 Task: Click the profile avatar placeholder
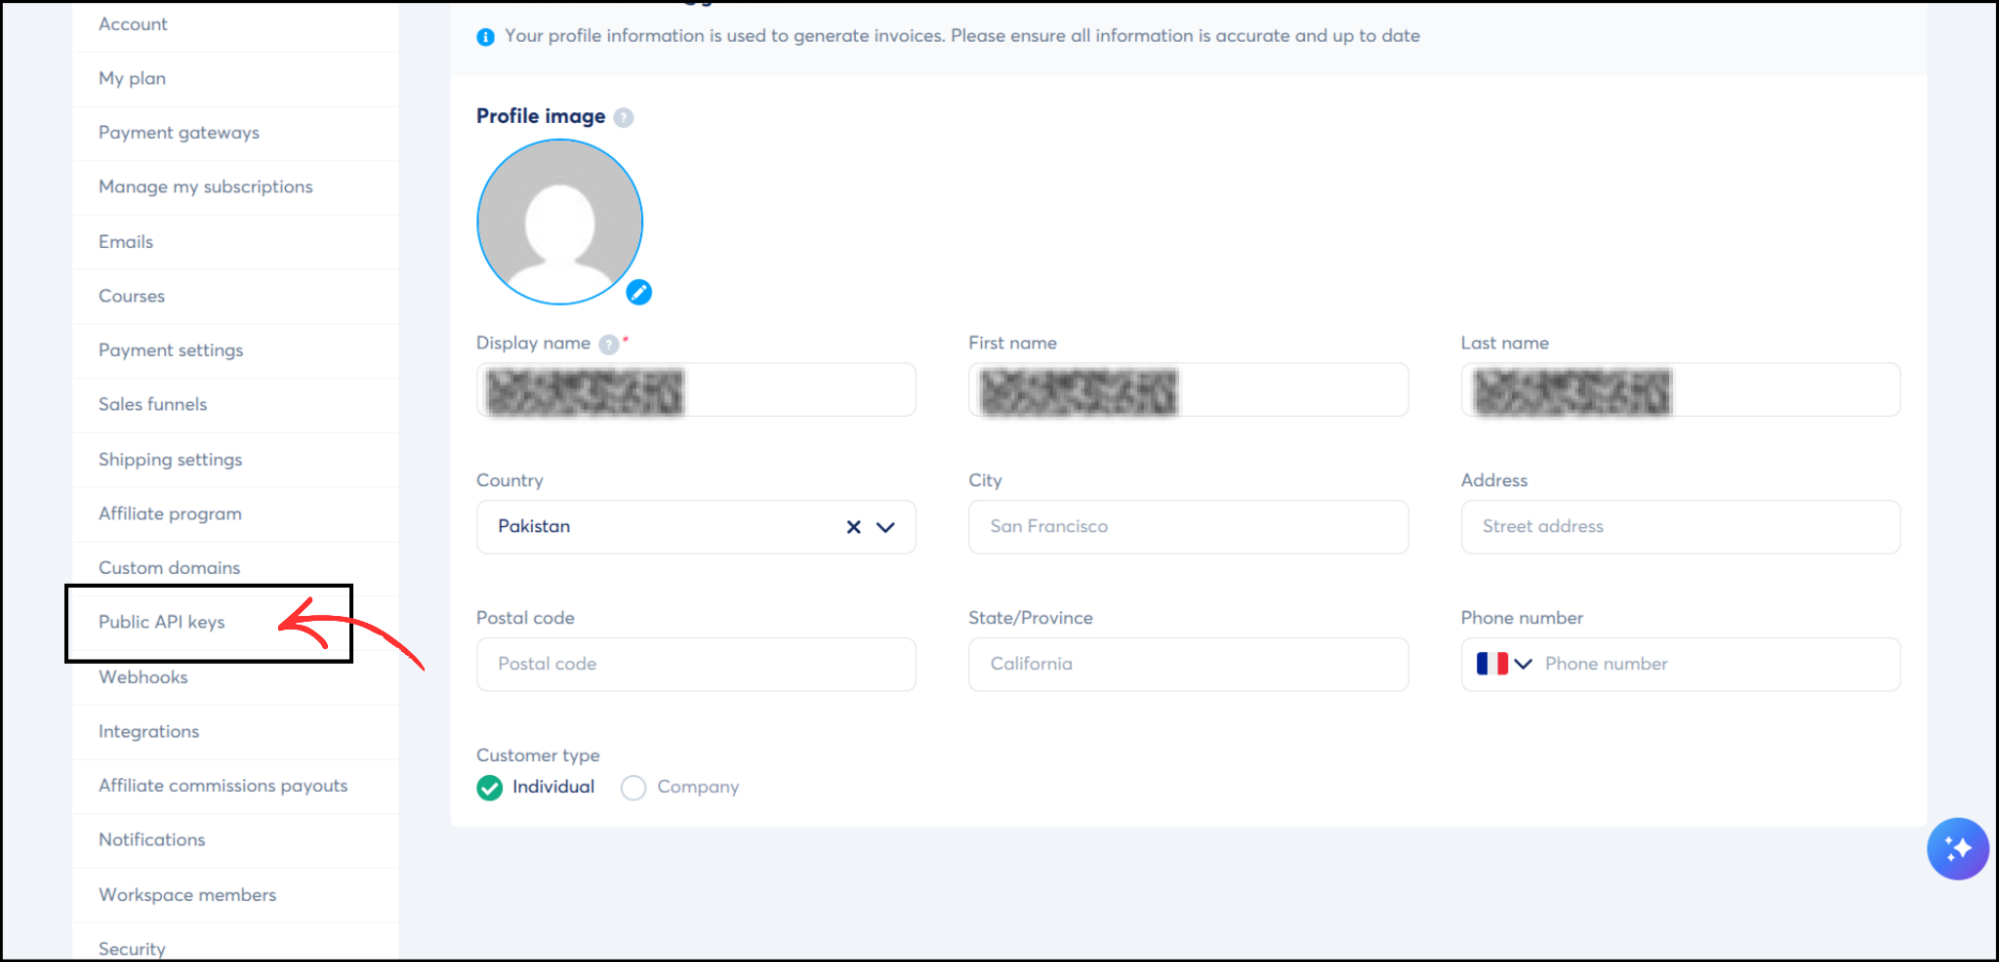click(559, 220)
